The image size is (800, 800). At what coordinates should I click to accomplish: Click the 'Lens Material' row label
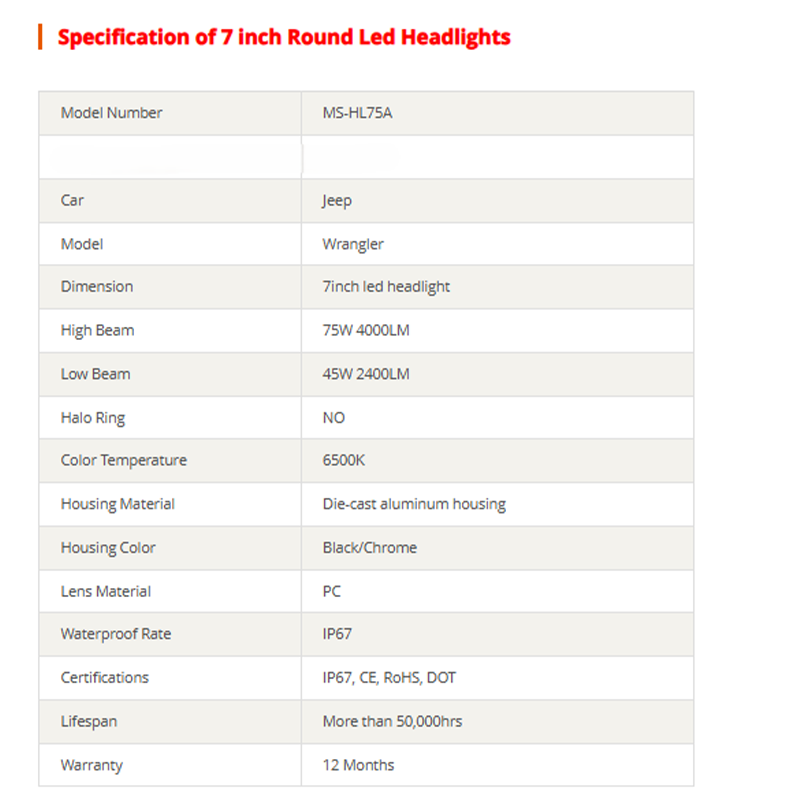[x=106, y=591]
